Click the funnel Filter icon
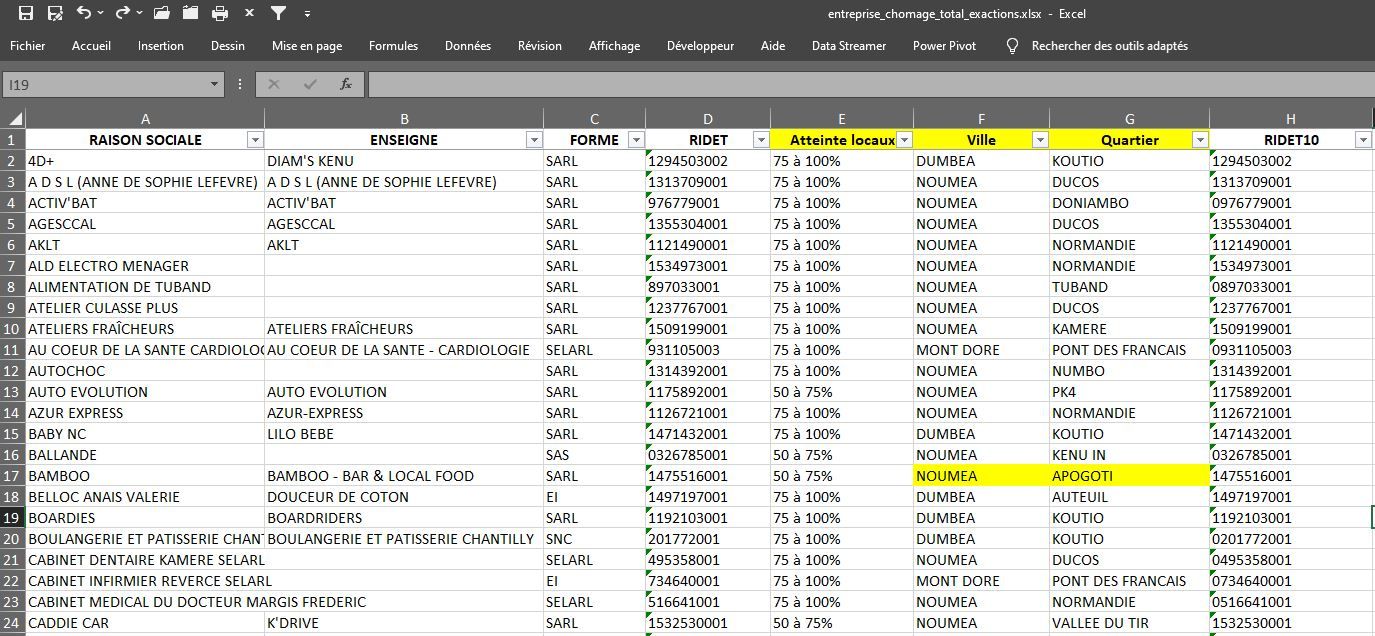 tap(279, 14)
